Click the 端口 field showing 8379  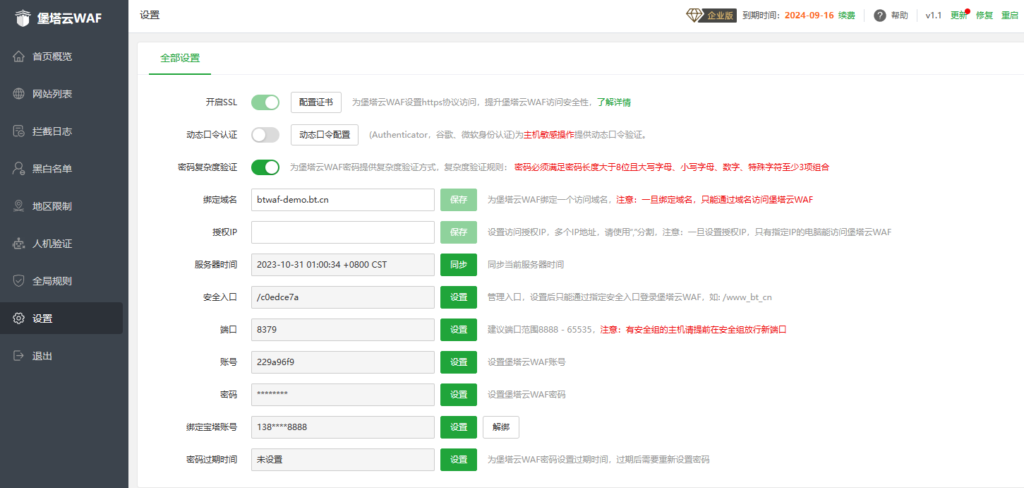pyautogui.click(x=343, y=330)
